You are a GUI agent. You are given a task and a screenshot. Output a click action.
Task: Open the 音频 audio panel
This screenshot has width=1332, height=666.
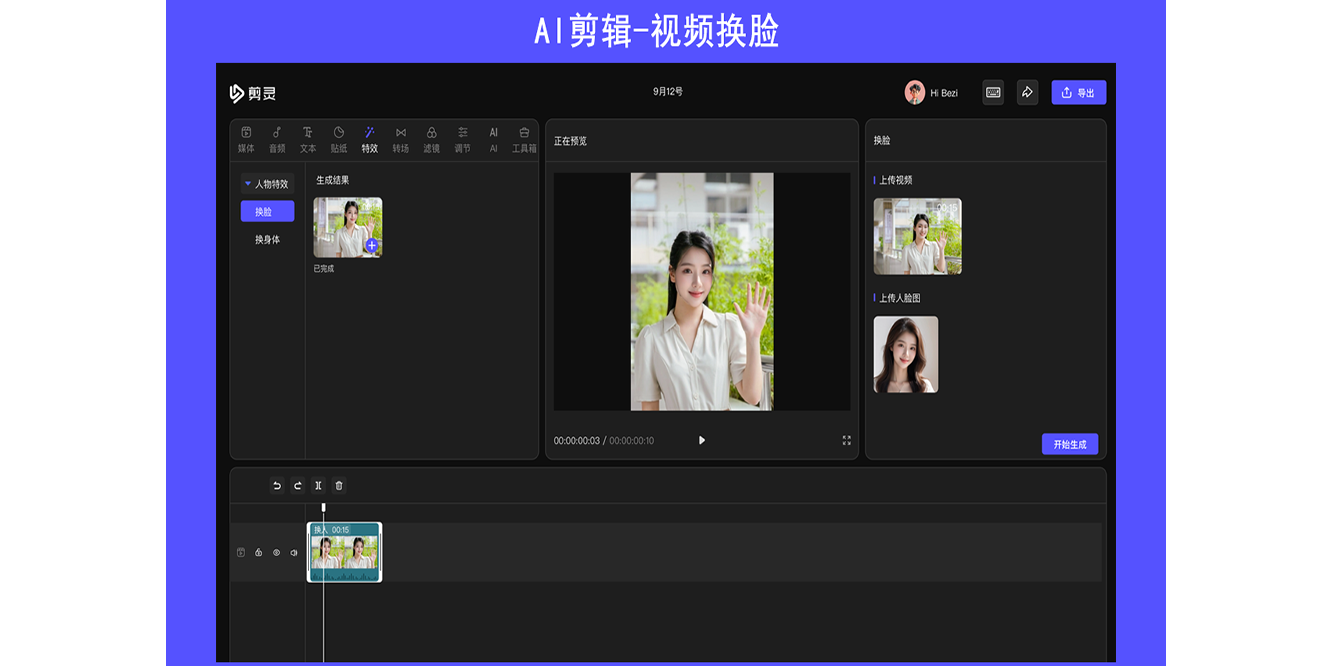(277, 135)
